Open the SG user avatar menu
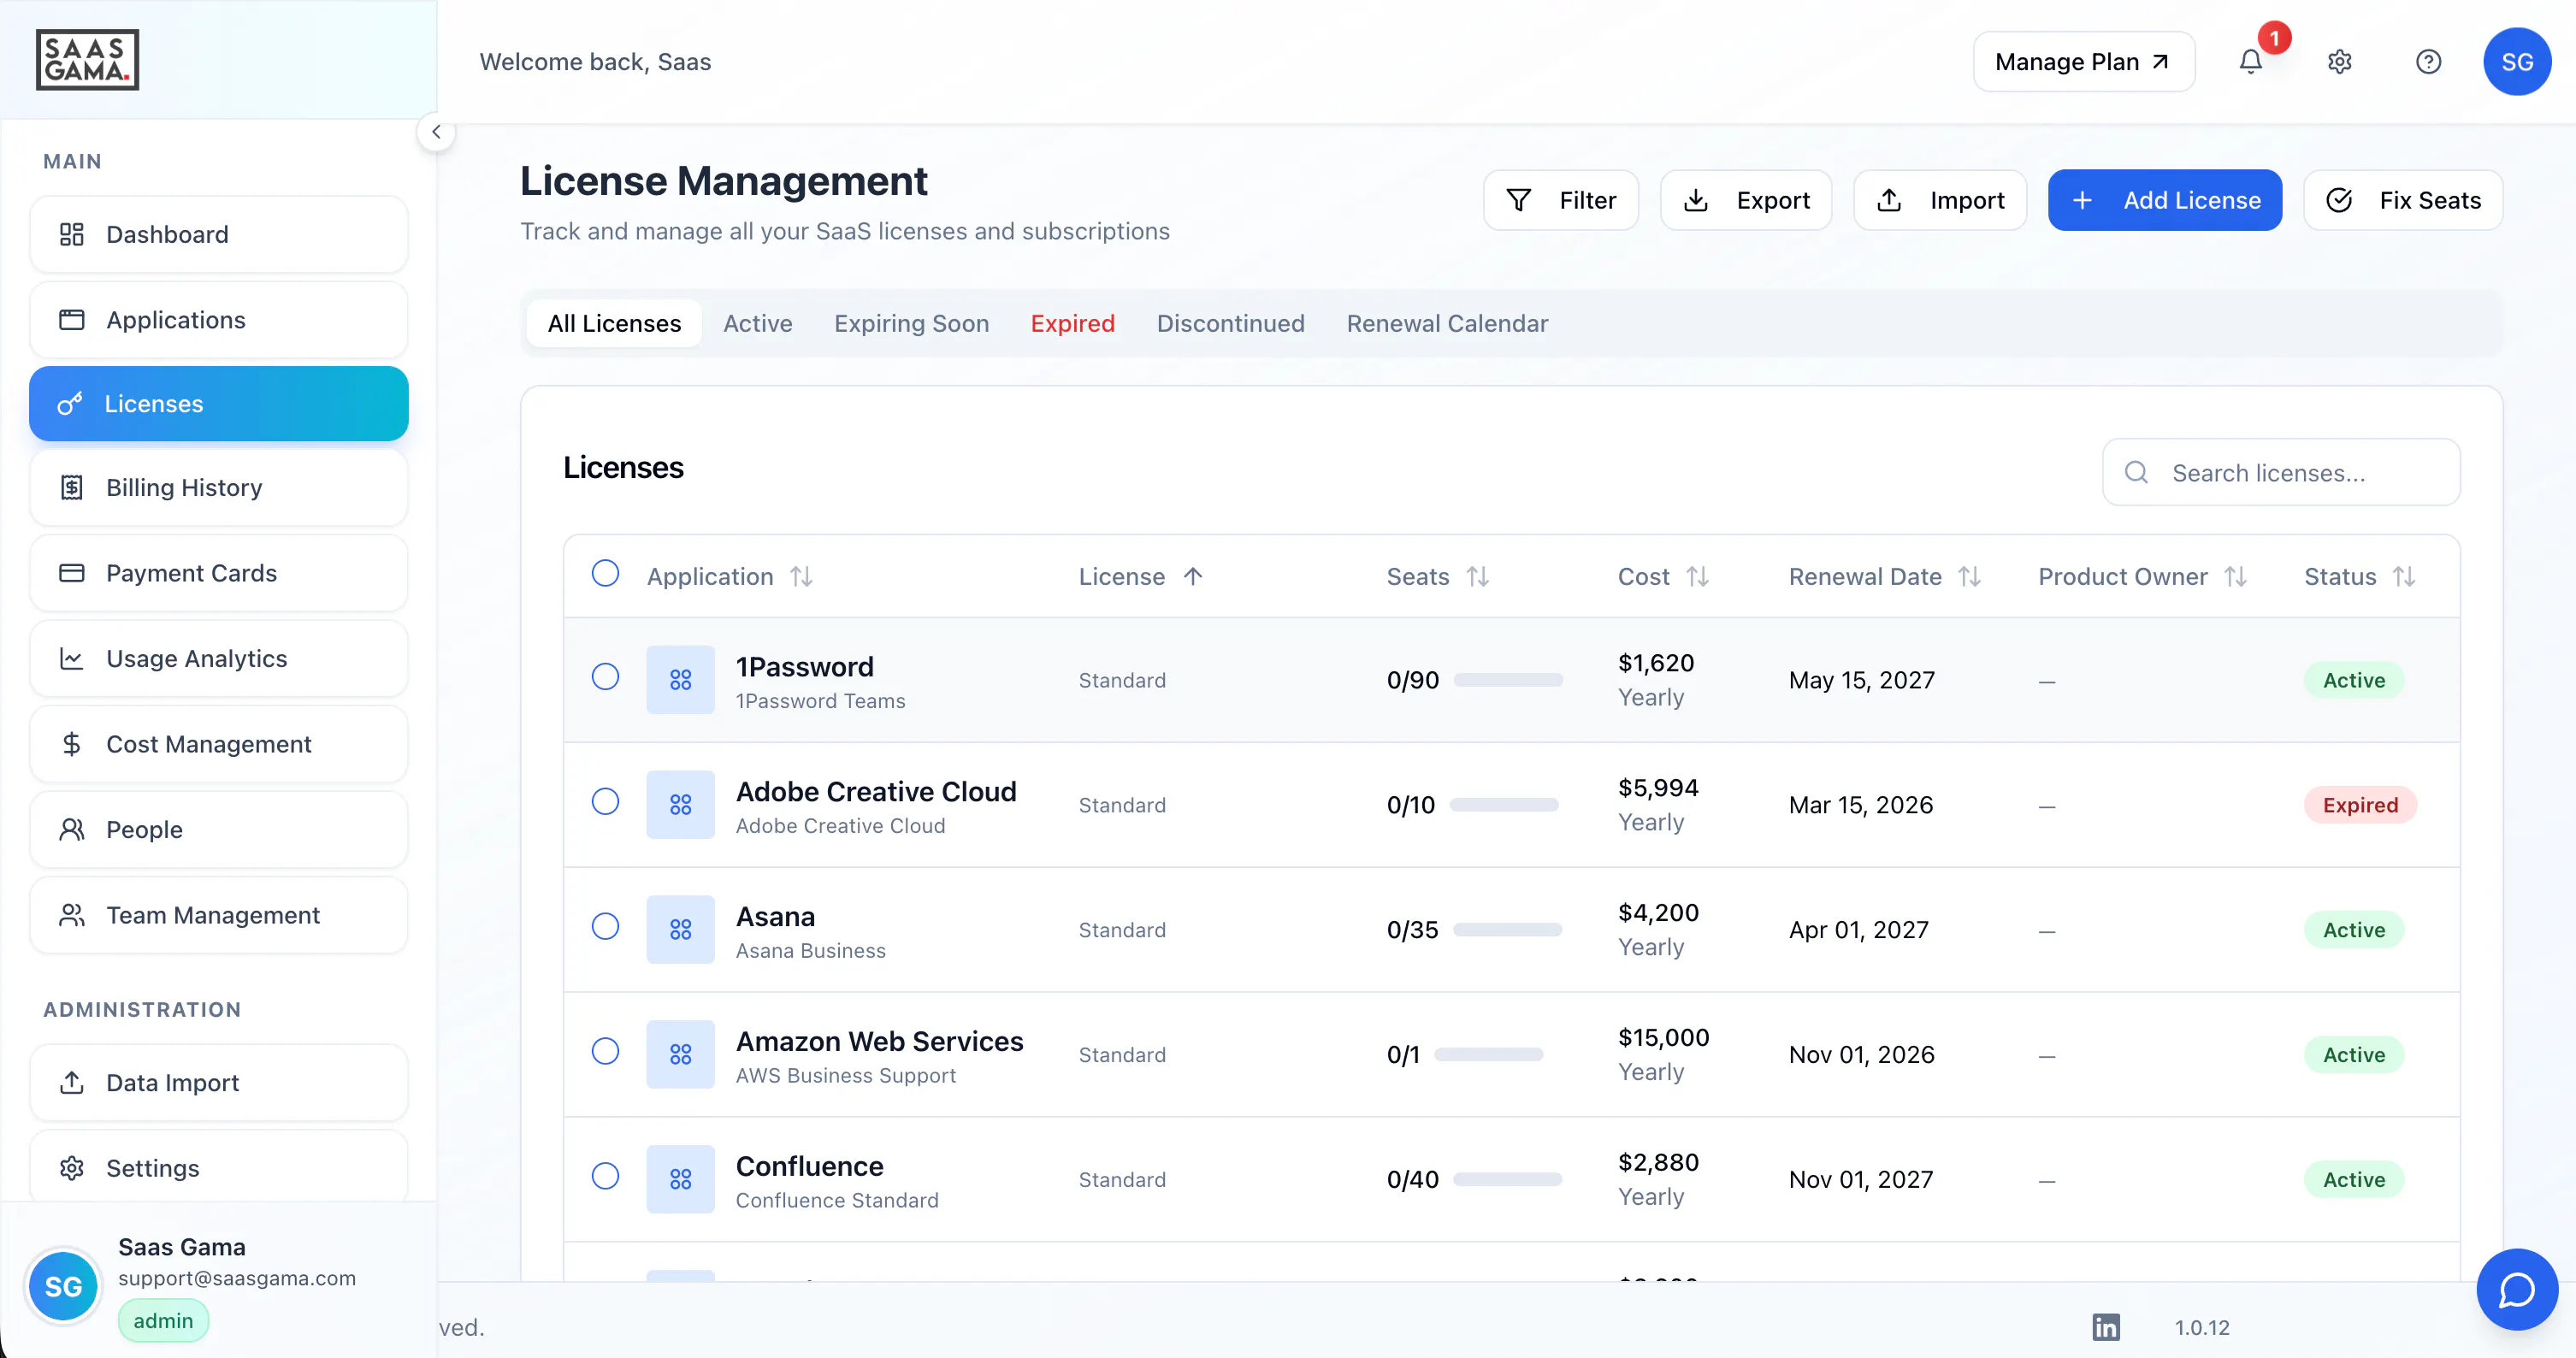Viewport: 2576px width, 1358px height. click(x=2516, y=62)
